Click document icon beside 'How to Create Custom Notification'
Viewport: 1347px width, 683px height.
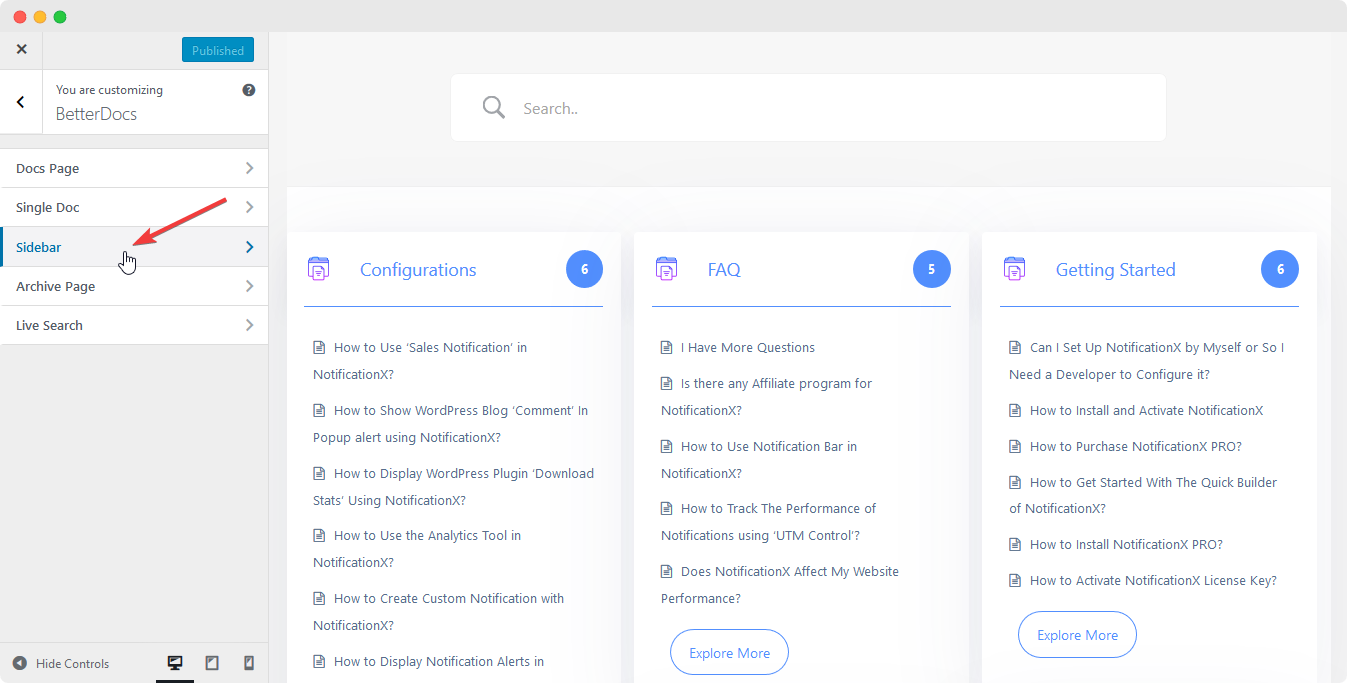pyautogui.click(x=319, y=598)
